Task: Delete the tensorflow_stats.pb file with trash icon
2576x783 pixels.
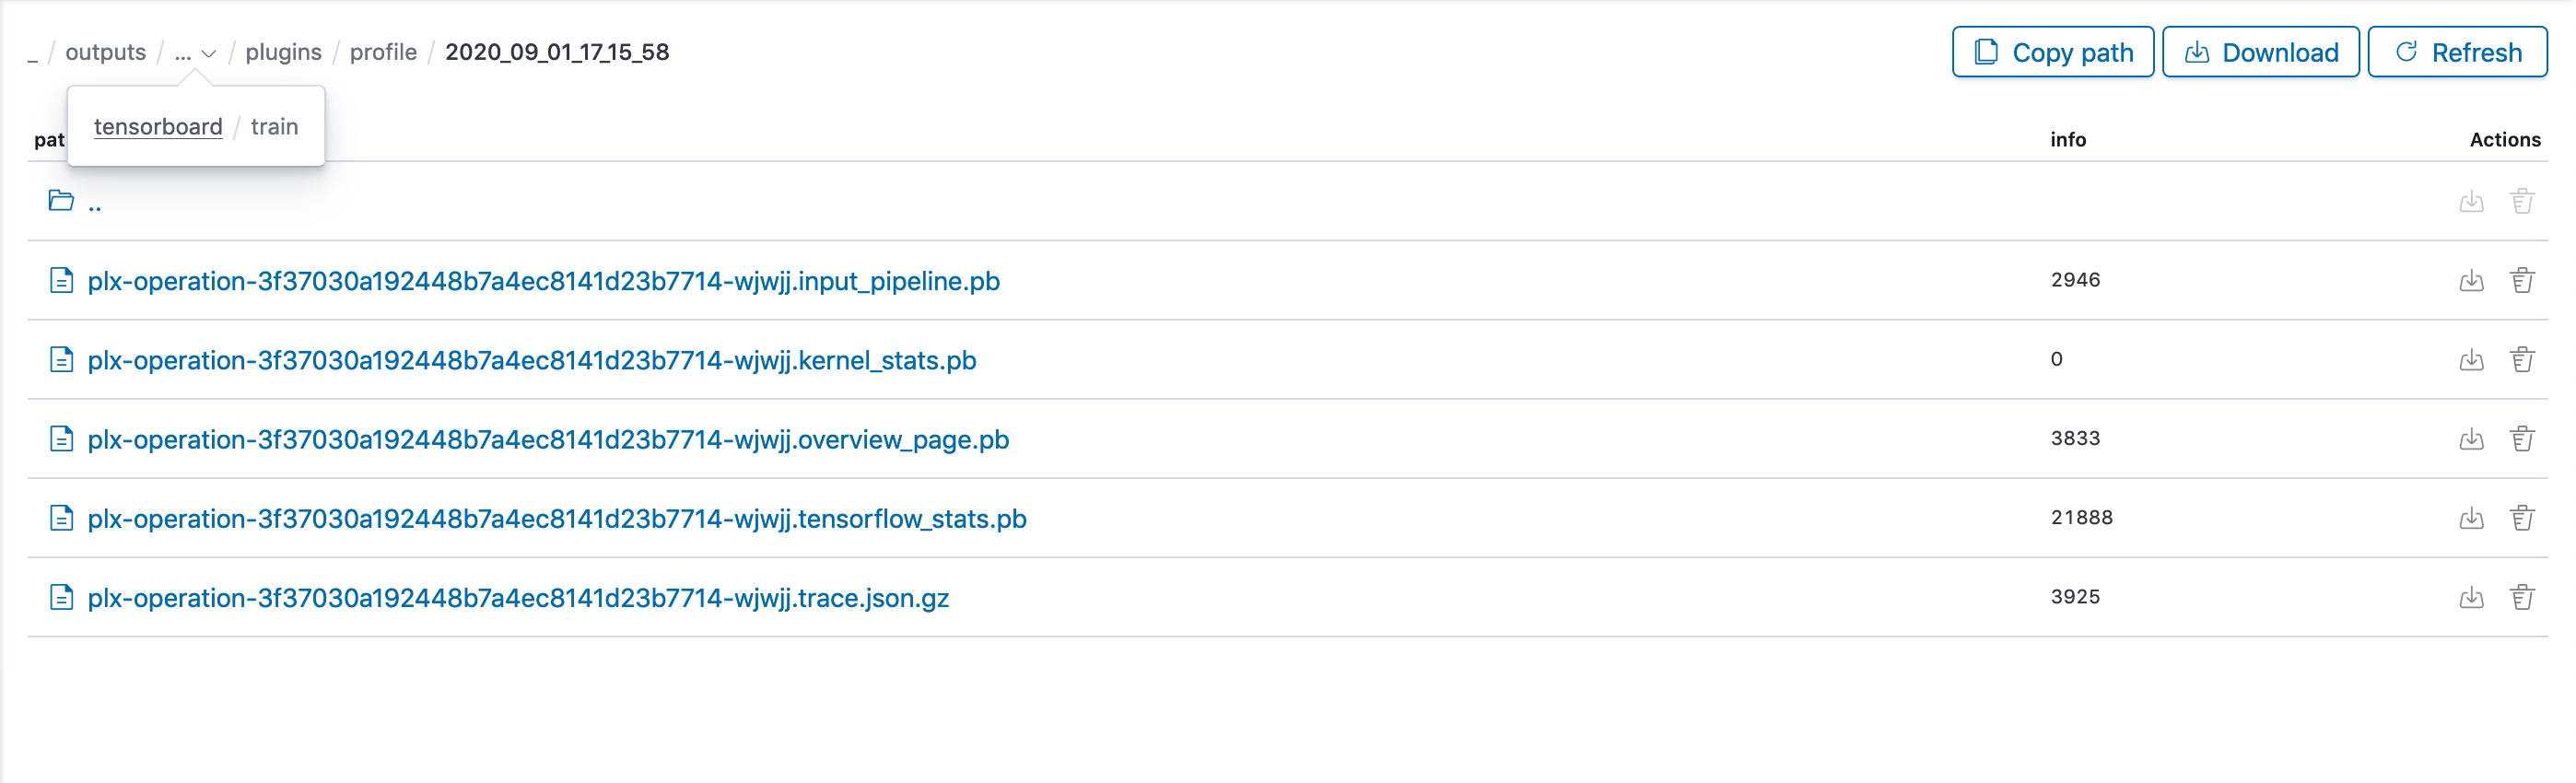Action: [2522, 518]
